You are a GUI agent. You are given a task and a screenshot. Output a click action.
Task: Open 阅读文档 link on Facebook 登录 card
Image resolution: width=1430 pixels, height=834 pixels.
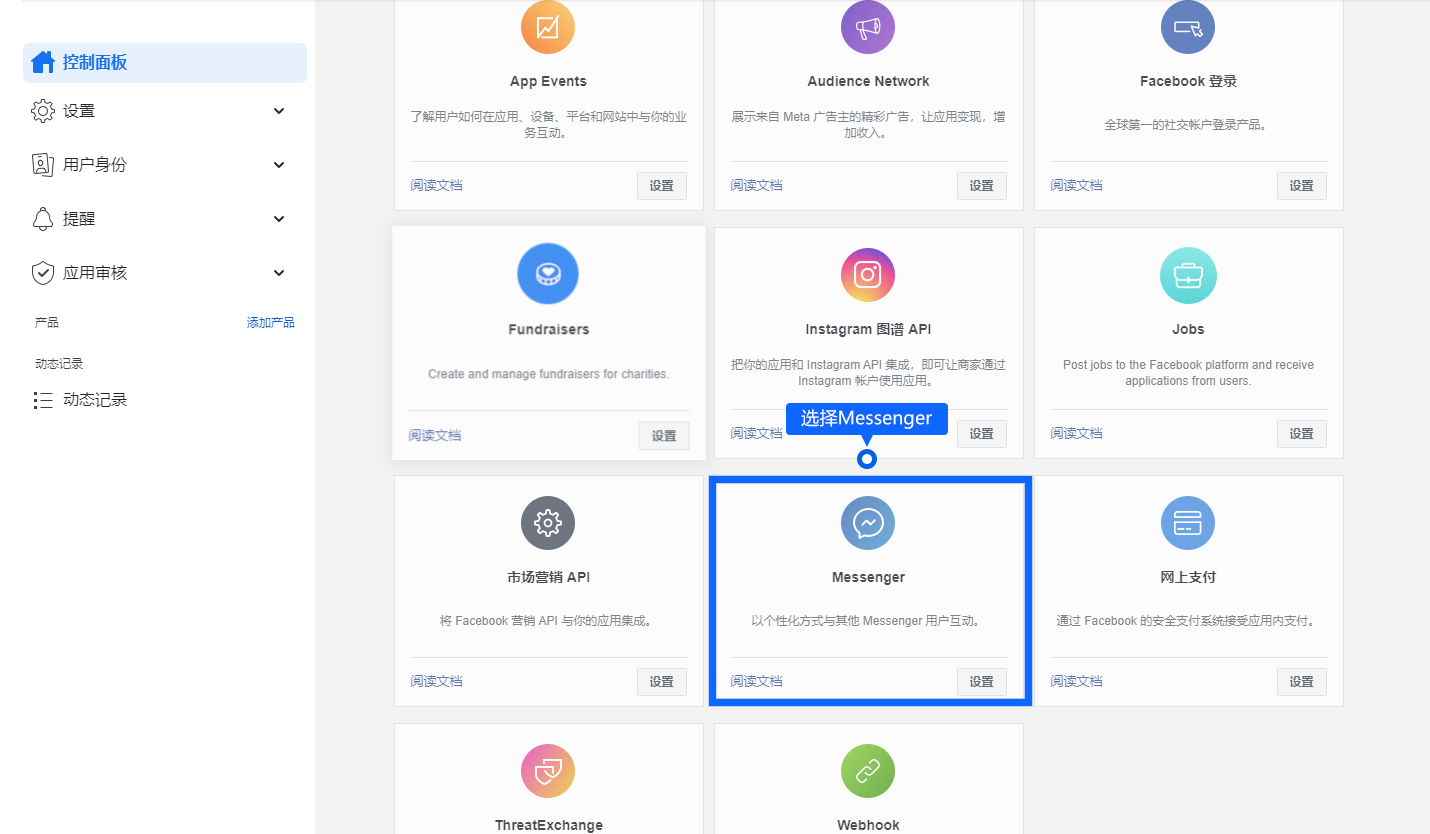point(1076,185)
